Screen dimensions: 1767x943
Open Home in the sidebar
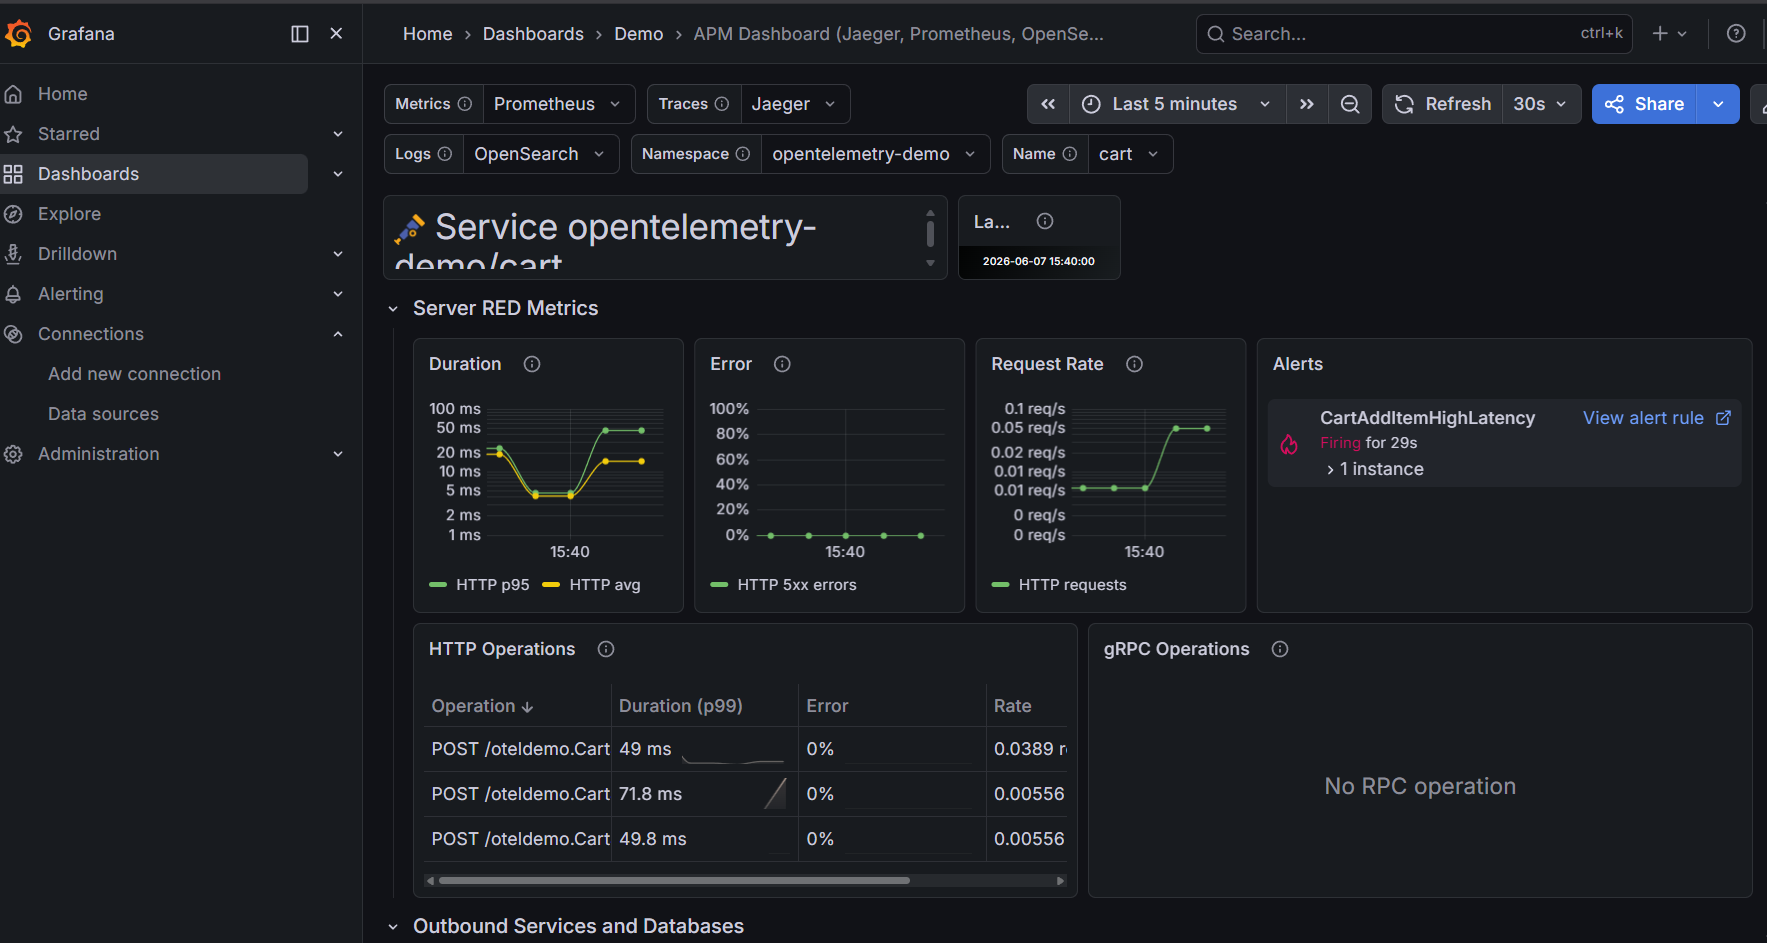coord(63,94)
